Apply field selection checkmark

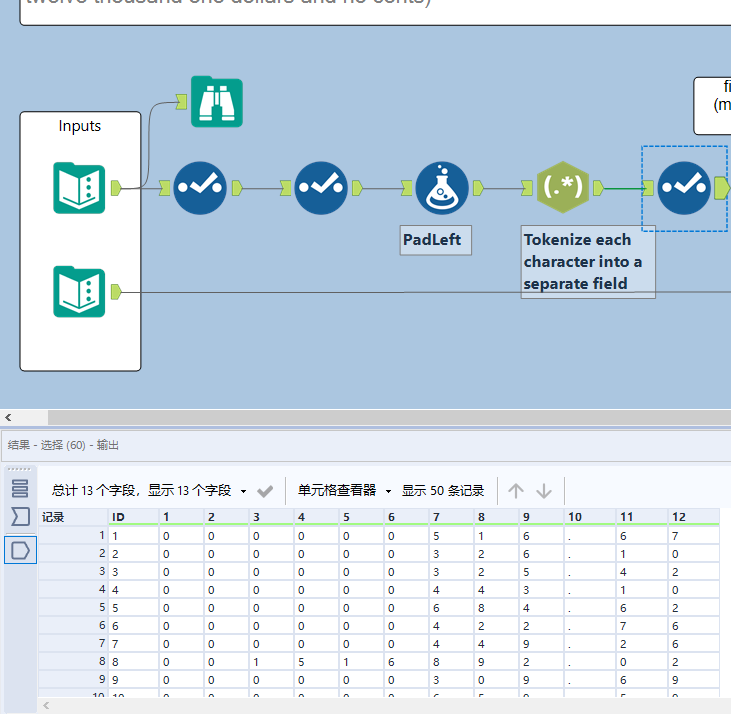[x=265, y=491]
